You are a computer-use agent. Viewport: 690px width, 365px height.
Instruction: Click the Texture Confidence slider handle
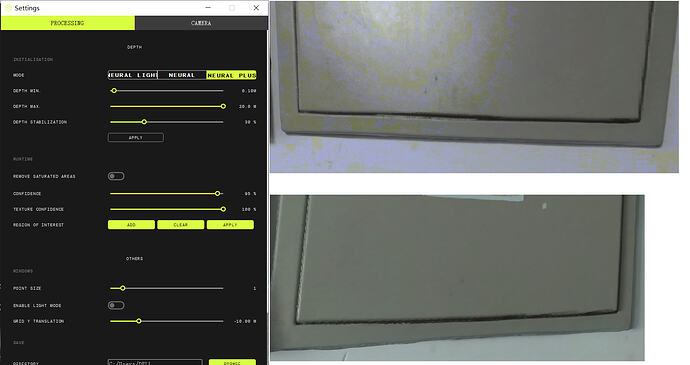click(223, 209)
